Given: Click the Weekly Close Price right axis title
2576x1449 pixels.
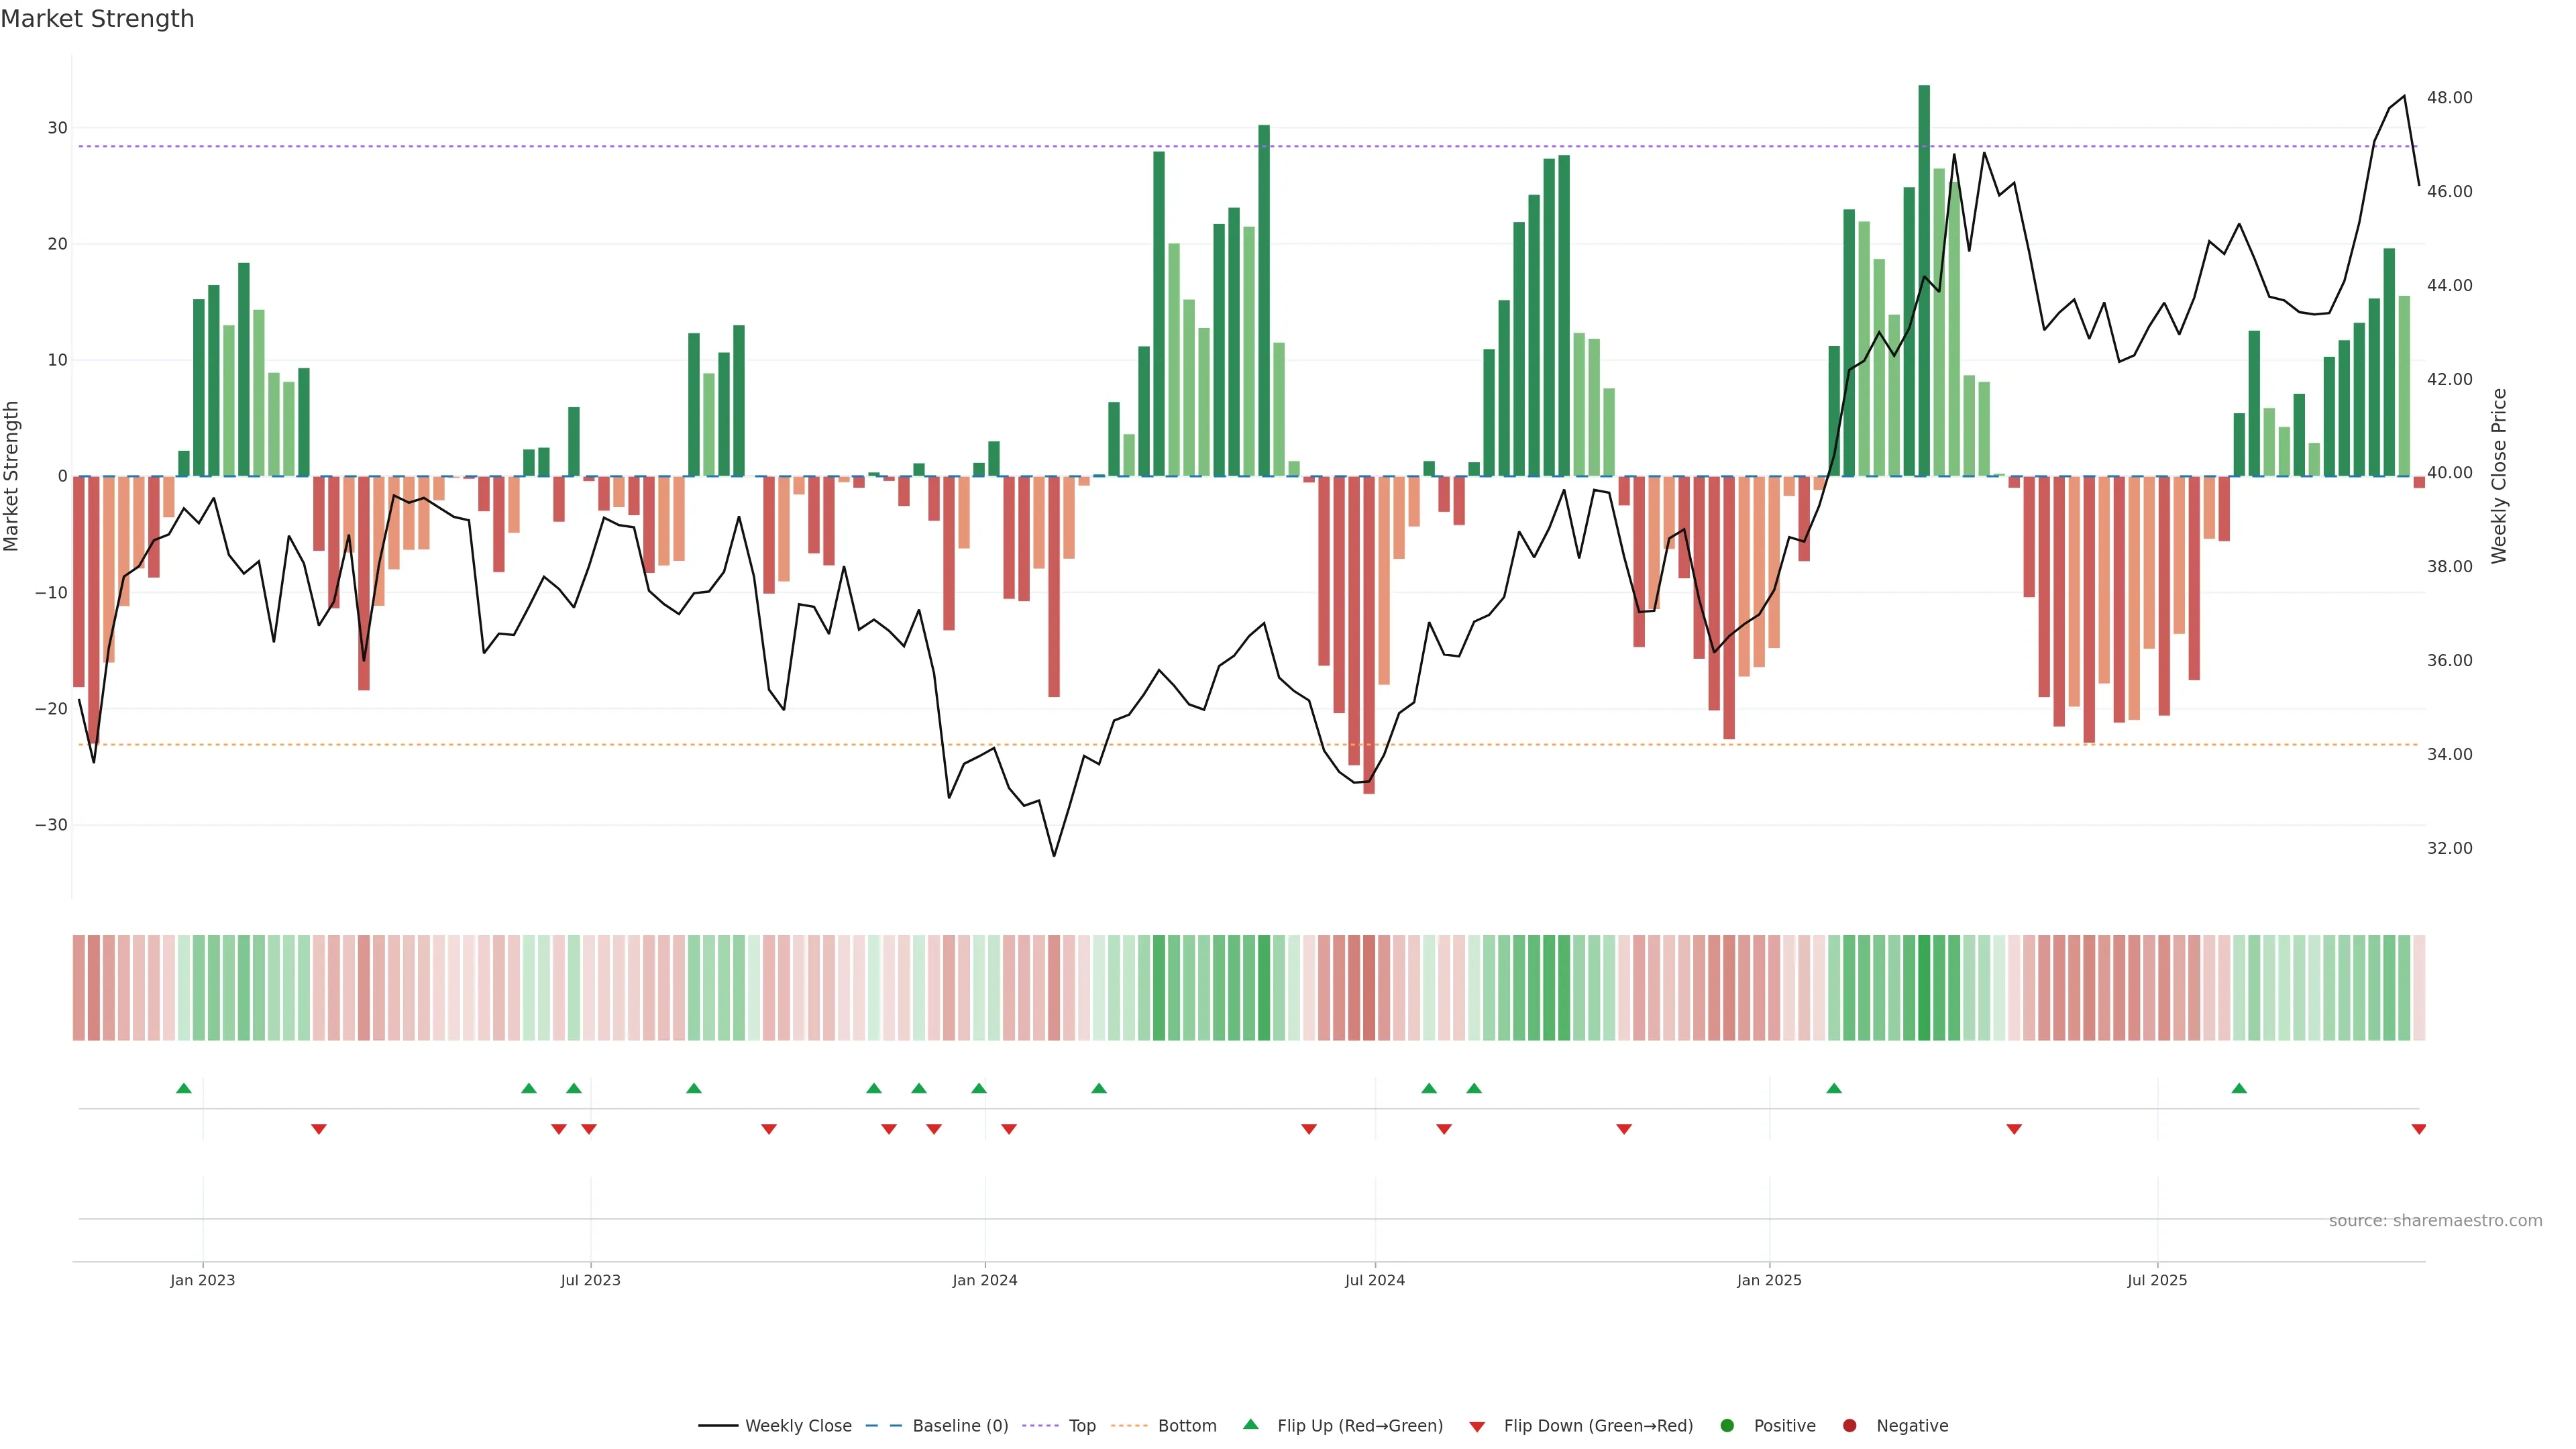Looking at the screenshot, I should (2499, 476).
